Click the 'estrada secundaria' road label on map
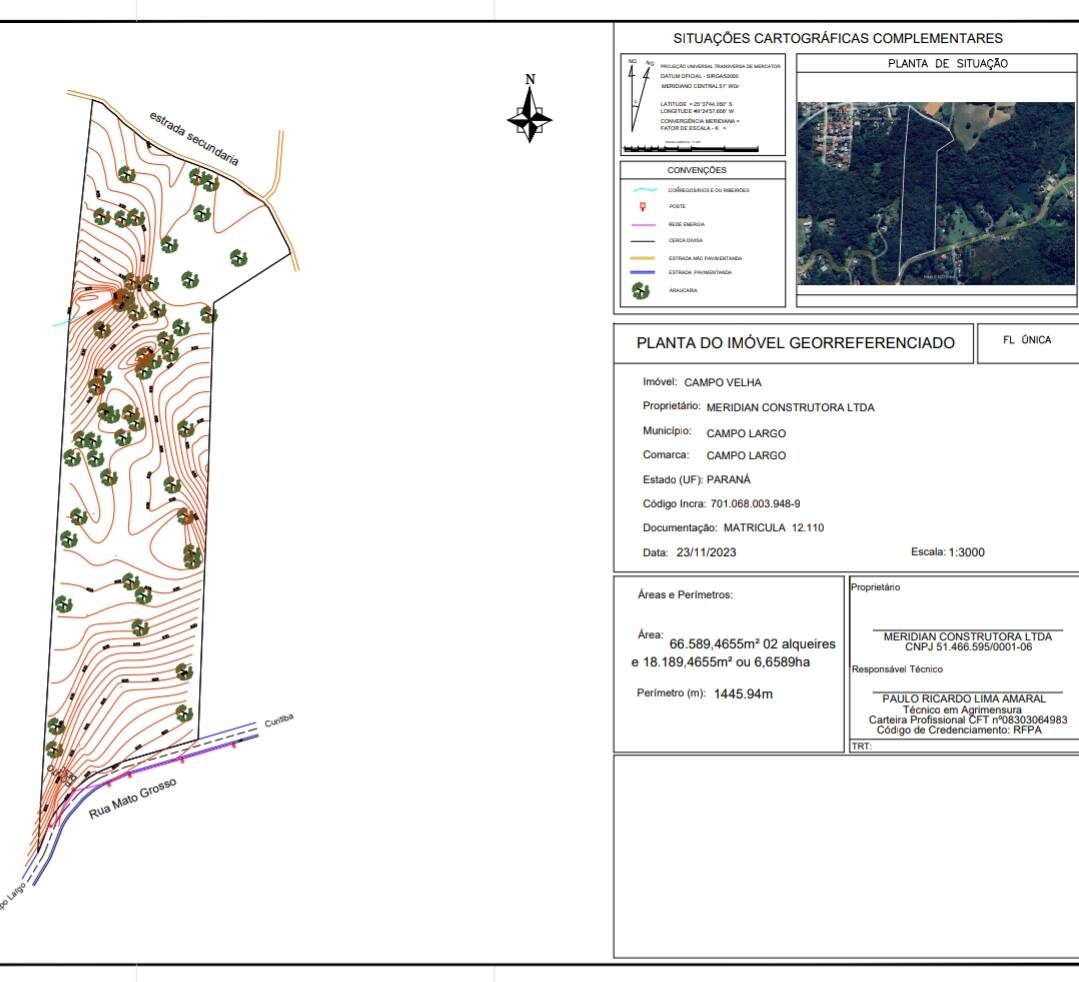The width and height of the screenshot is (1079, 982). [194, 139]
